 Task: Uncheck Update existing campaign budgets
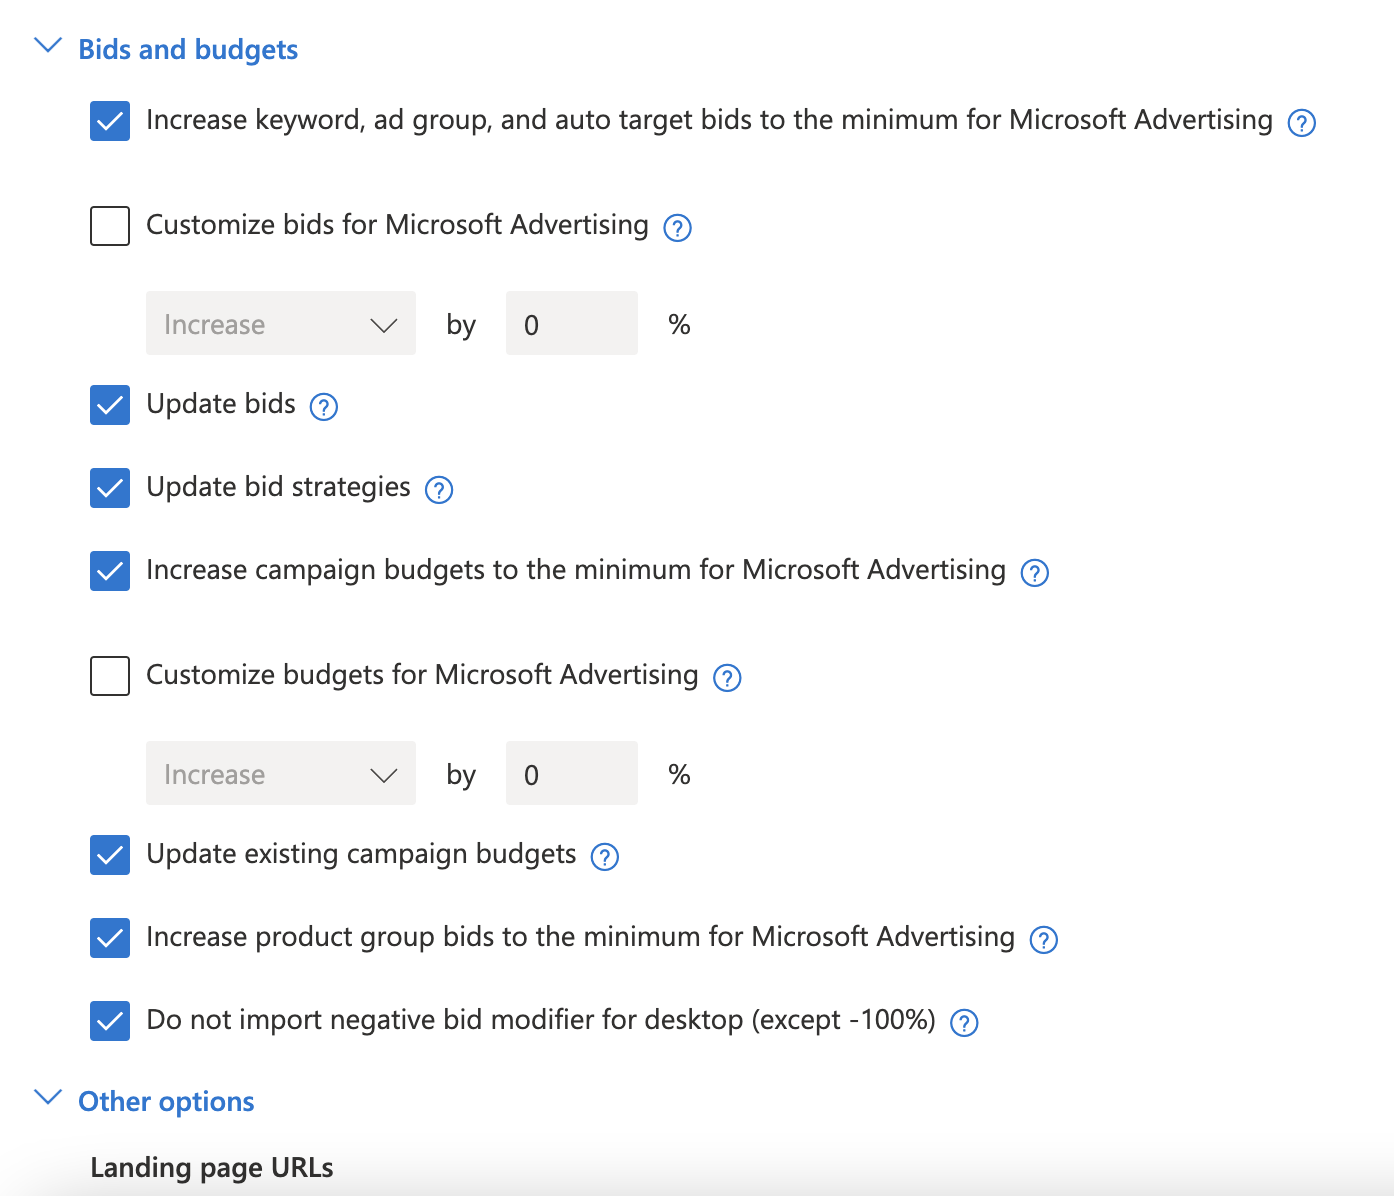110,855
